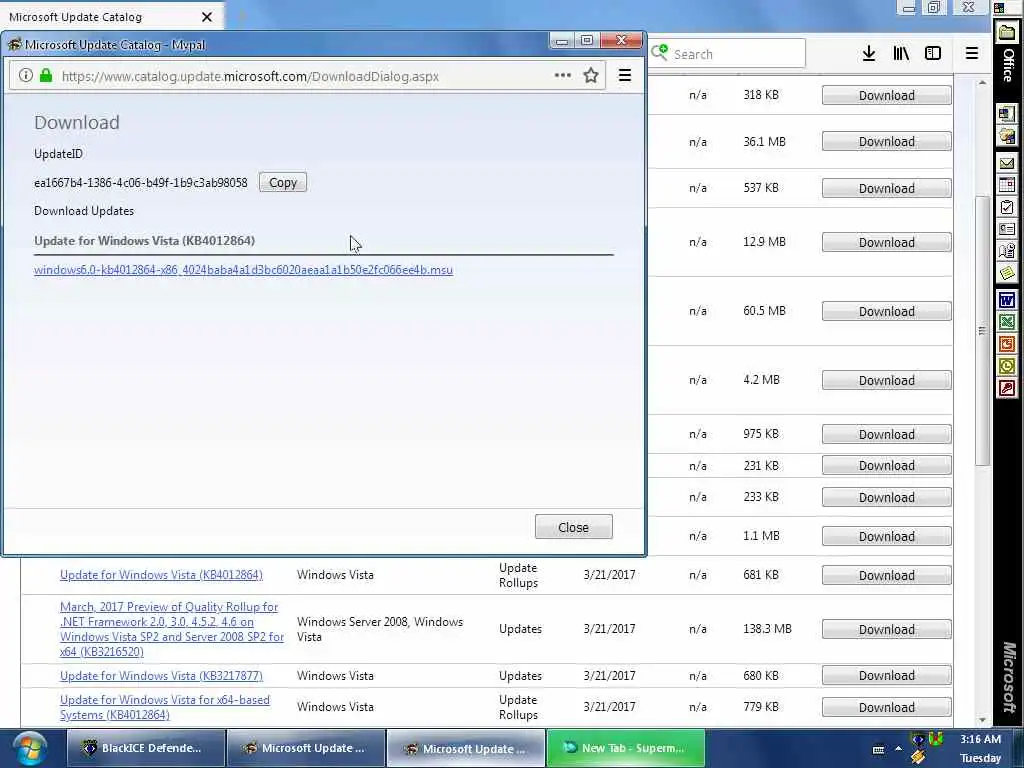The image size is (1024, 768).
Task: Open the Library icon in main browser toolbar
Action: pyautogui.click(x=901, y=54)
